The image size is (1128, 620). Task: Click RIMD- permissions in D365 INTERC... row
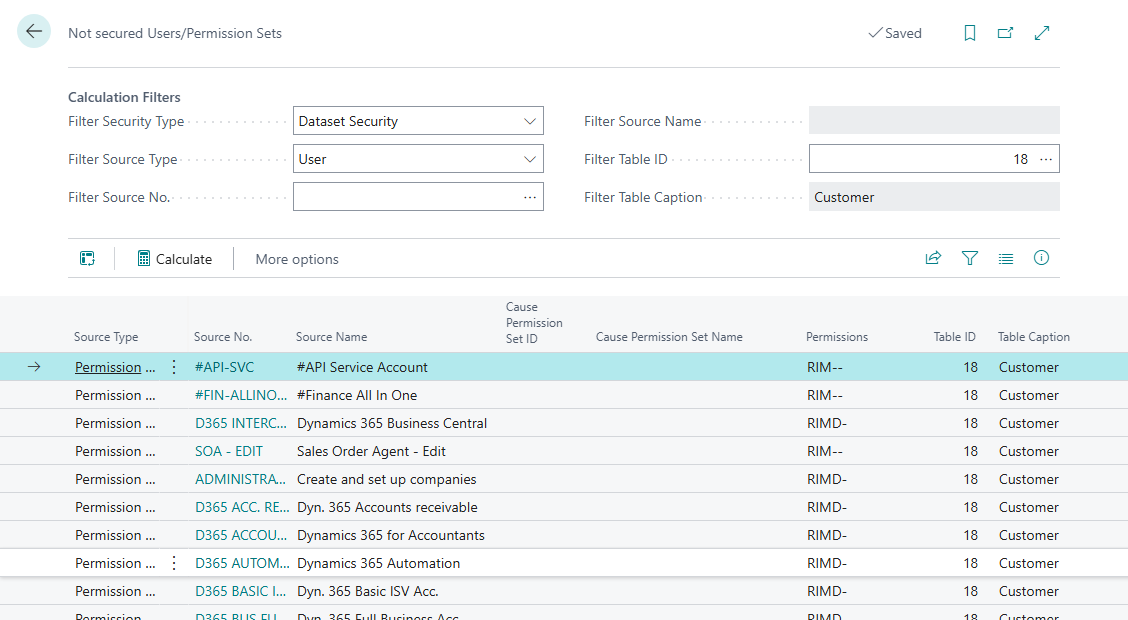[x=827, y=423]
